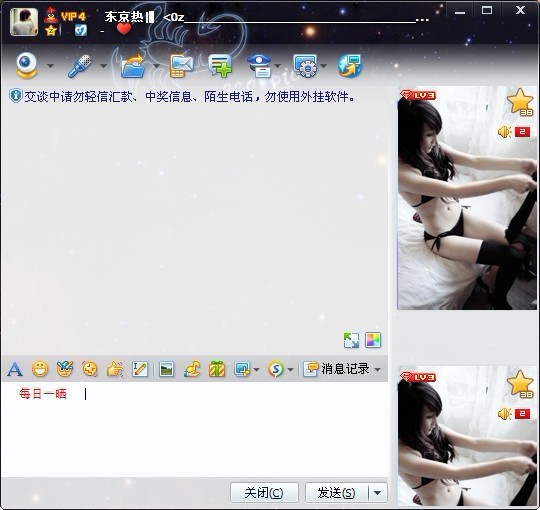Start a voice call with microphone icon

80,66
